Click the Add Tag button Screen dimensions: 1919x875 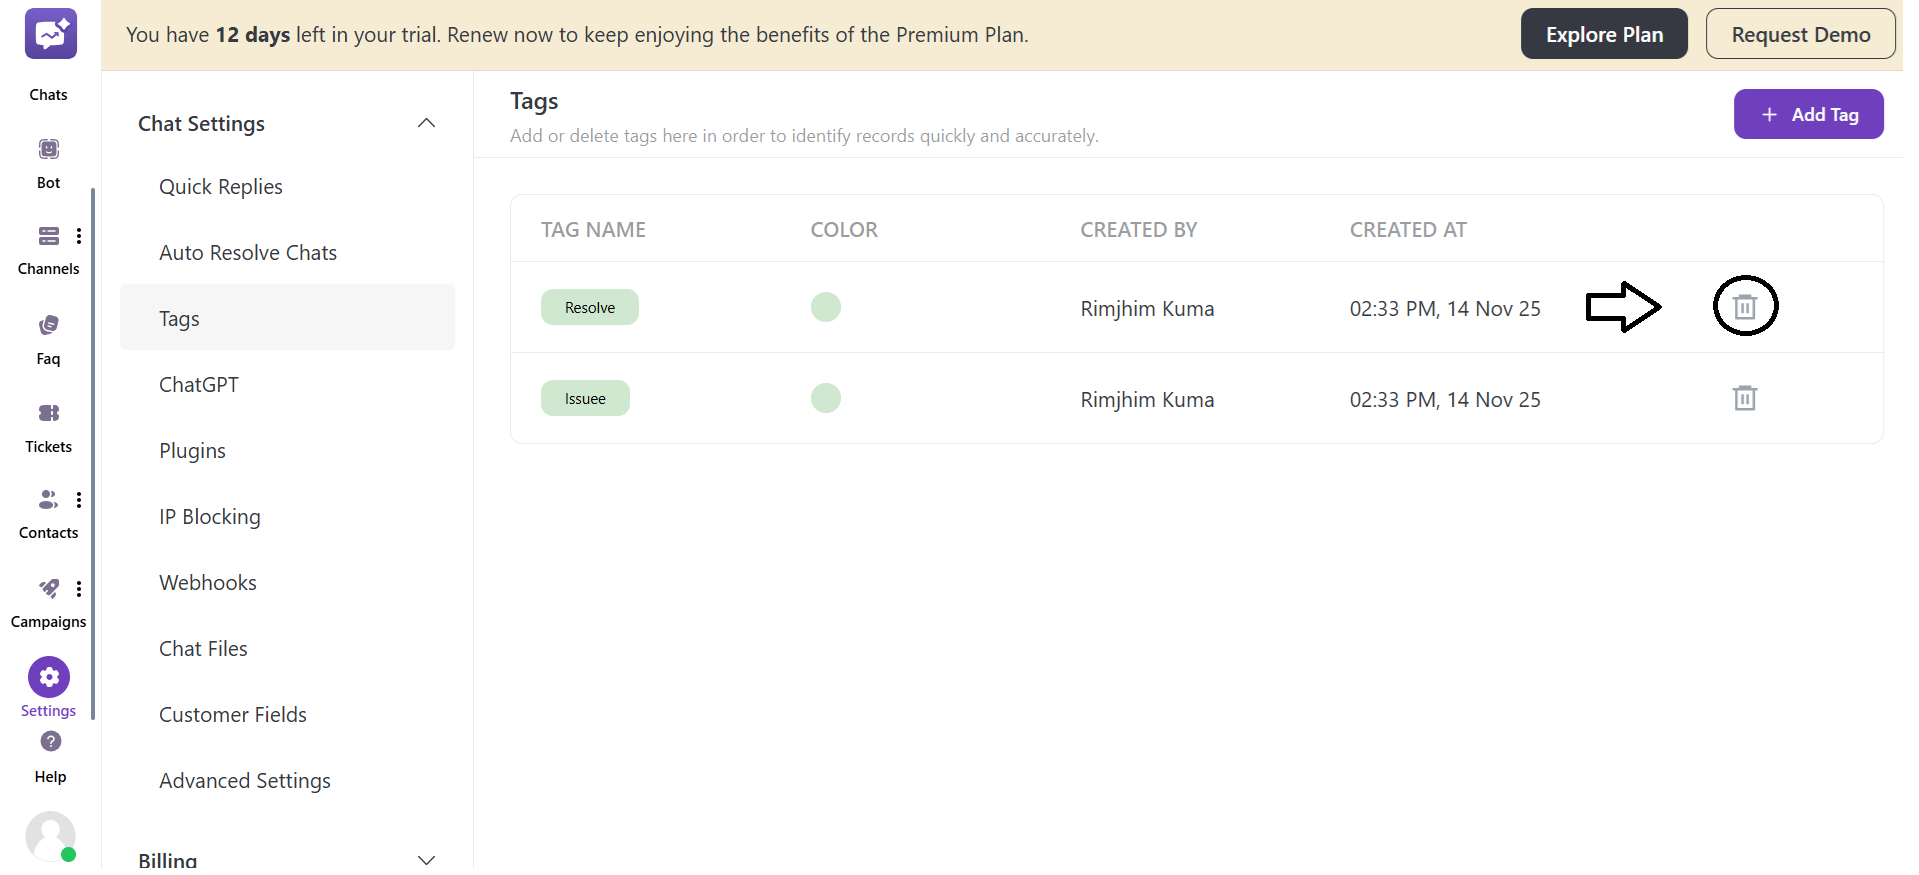pyautogui.click(x=1808, y=114)
